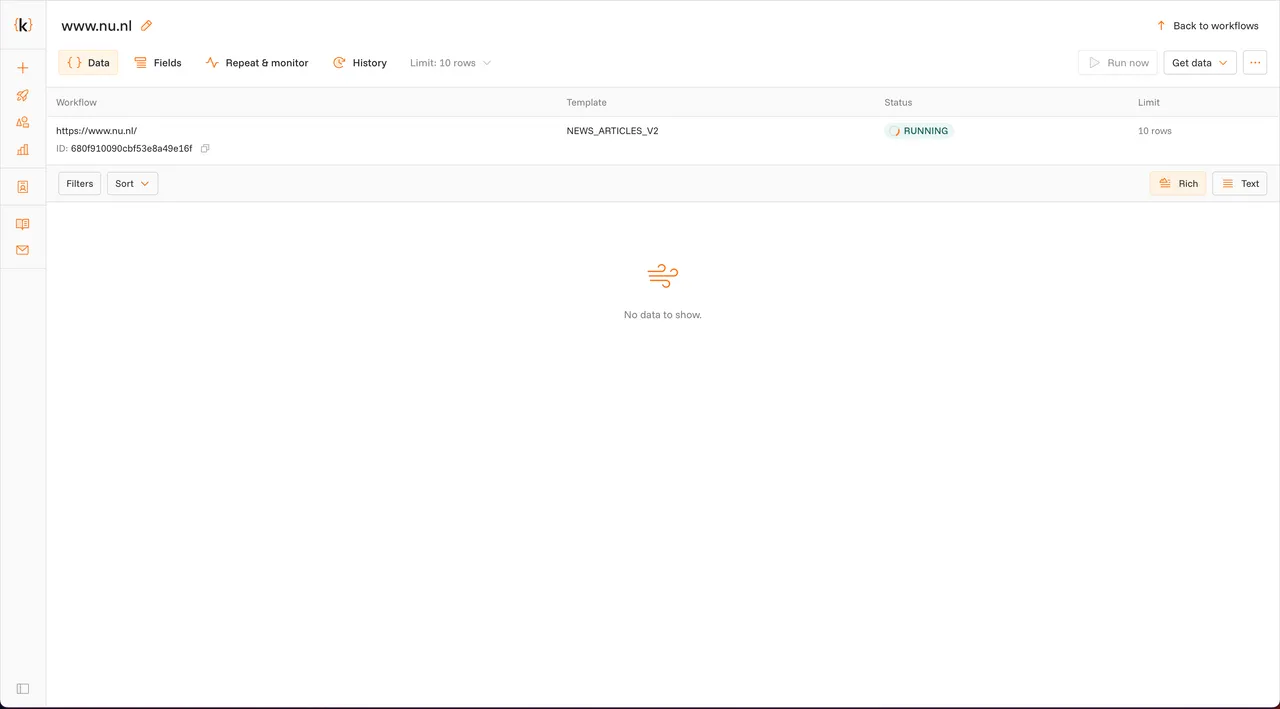Open the Get data dropdown
The width and height of the screenshot is (1280, 709).
[1200, 63]
